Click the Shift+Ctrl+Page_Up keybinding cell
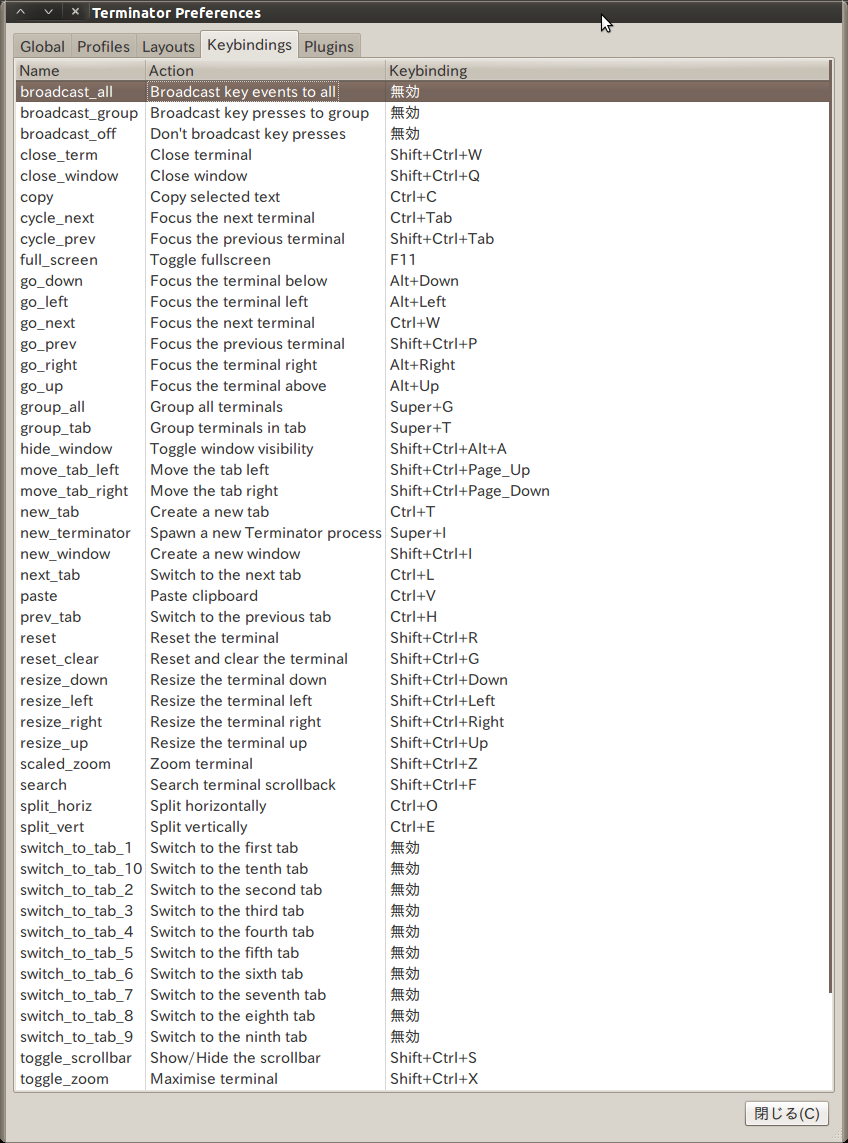The image size is (848, 1143). (x=460, y=470)
